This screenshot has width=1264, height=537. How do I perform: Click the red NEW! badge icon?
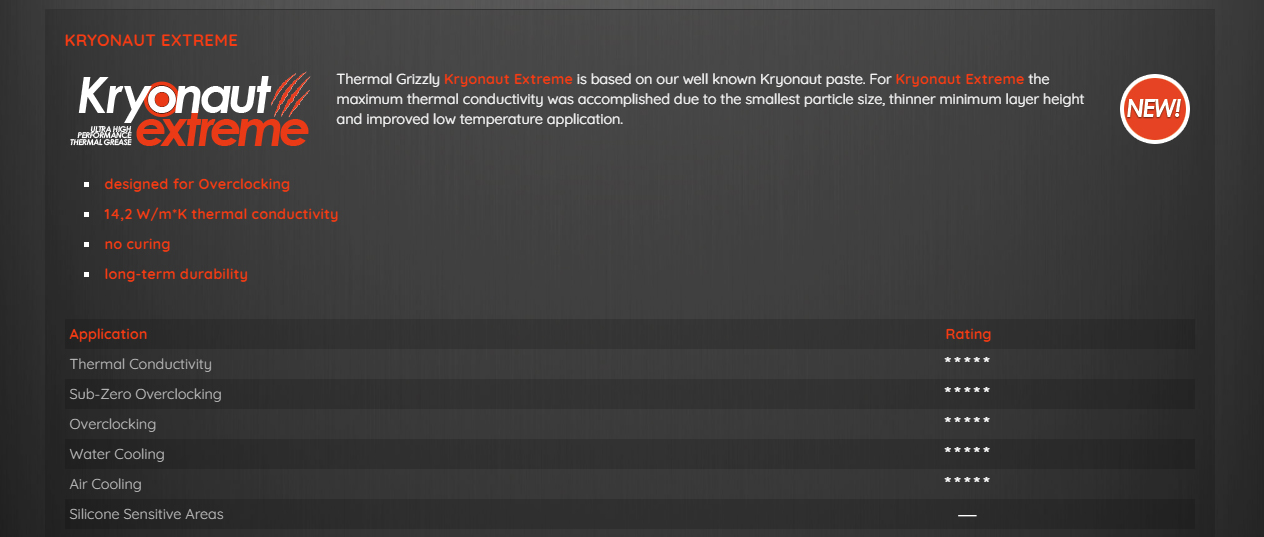tap(1155, 109)
